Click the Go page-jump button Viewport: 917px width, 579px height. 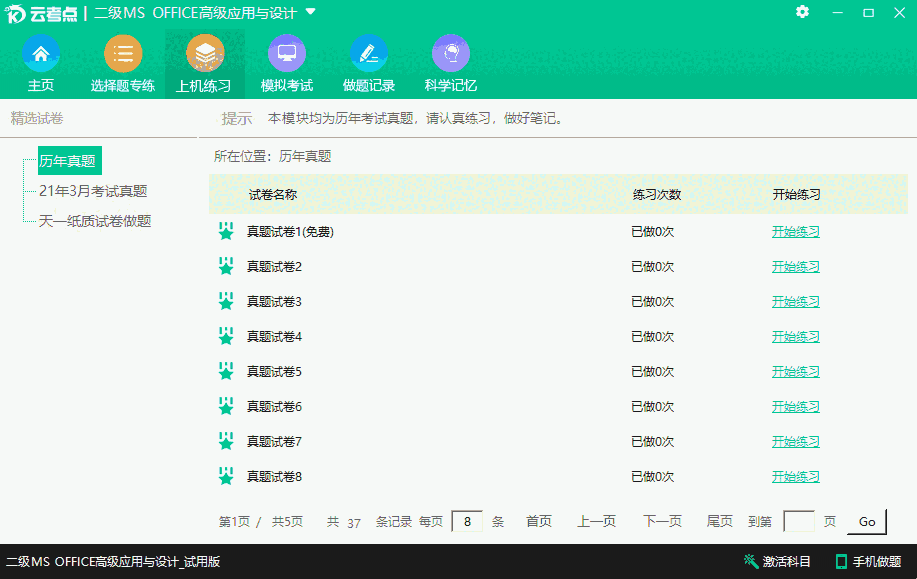coord(866,521)
